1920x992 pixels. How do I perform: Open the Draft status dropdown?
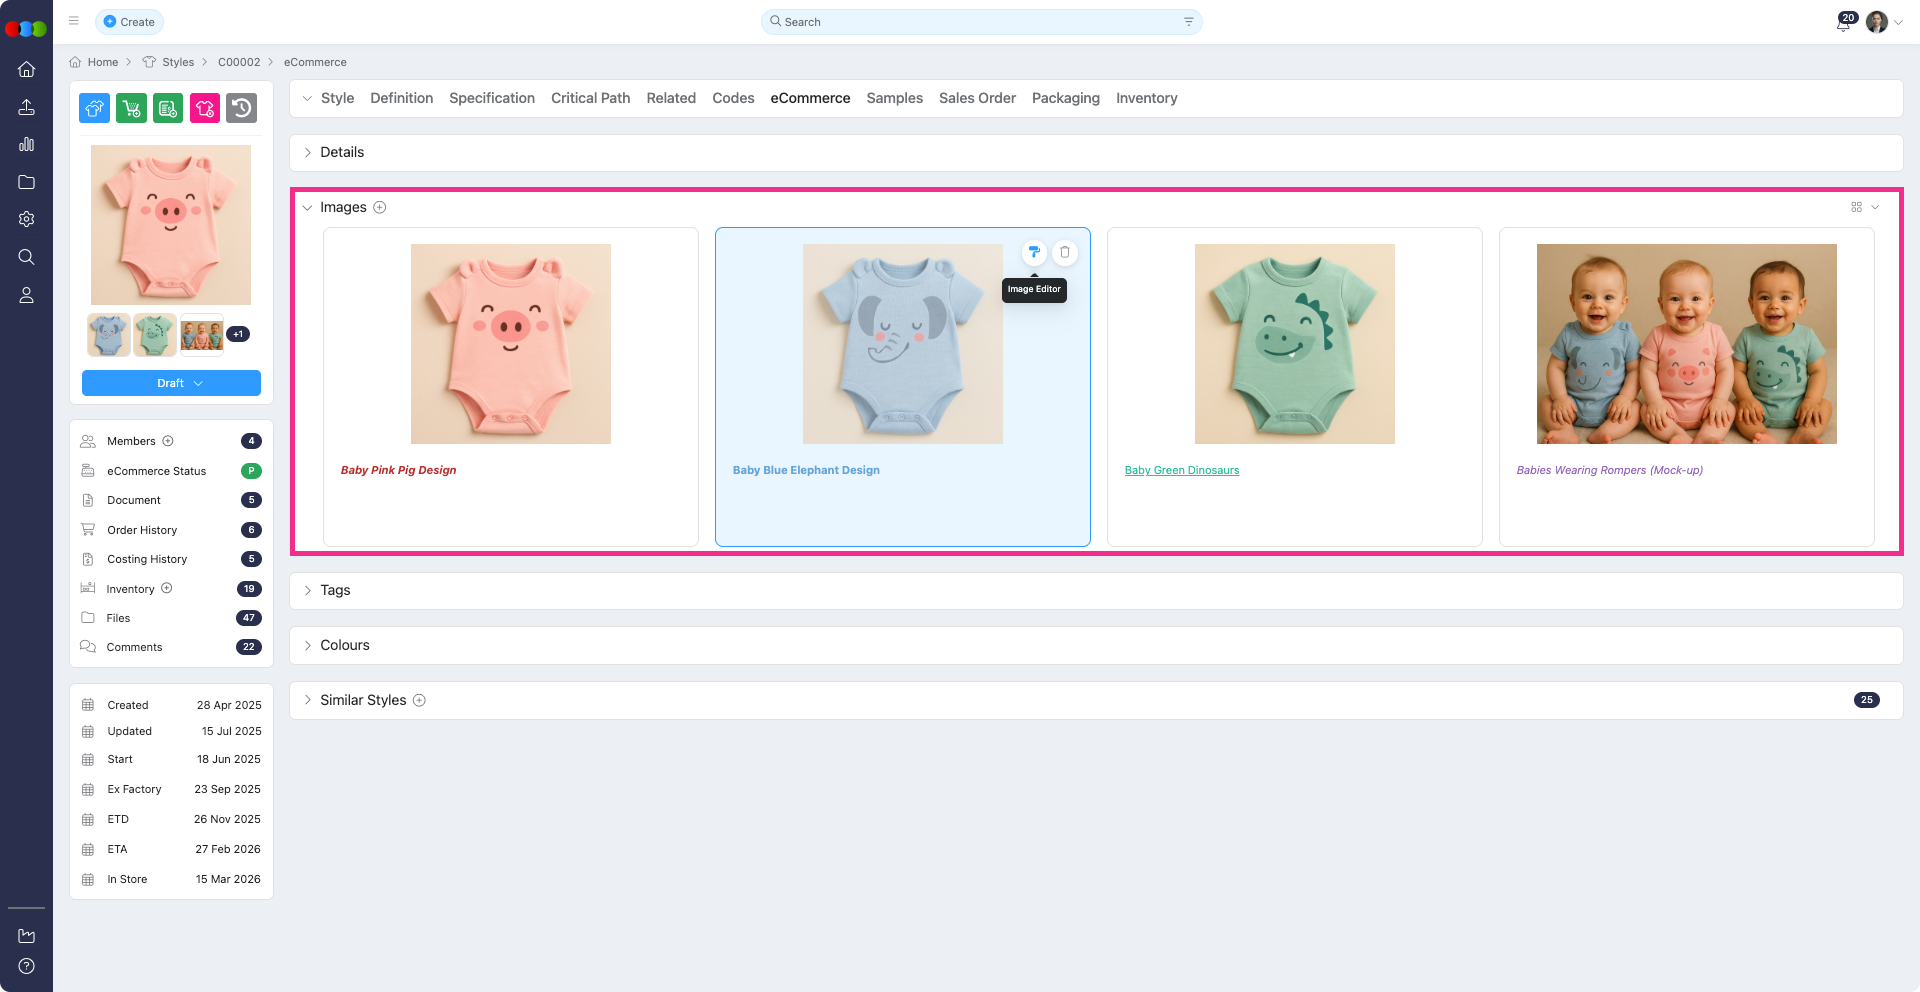click(171, 383)
